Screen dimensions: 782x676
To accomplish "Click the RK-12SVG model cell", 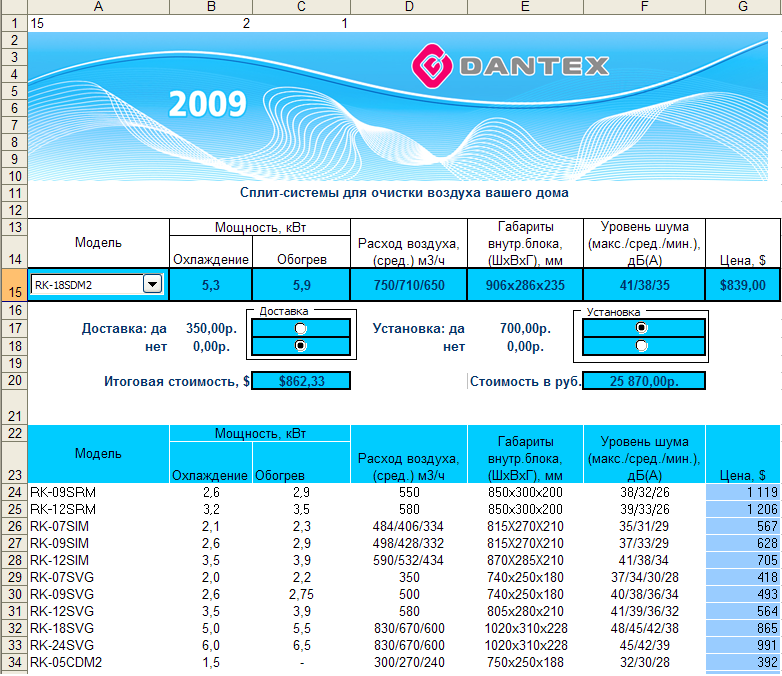I will coord(98,611).
